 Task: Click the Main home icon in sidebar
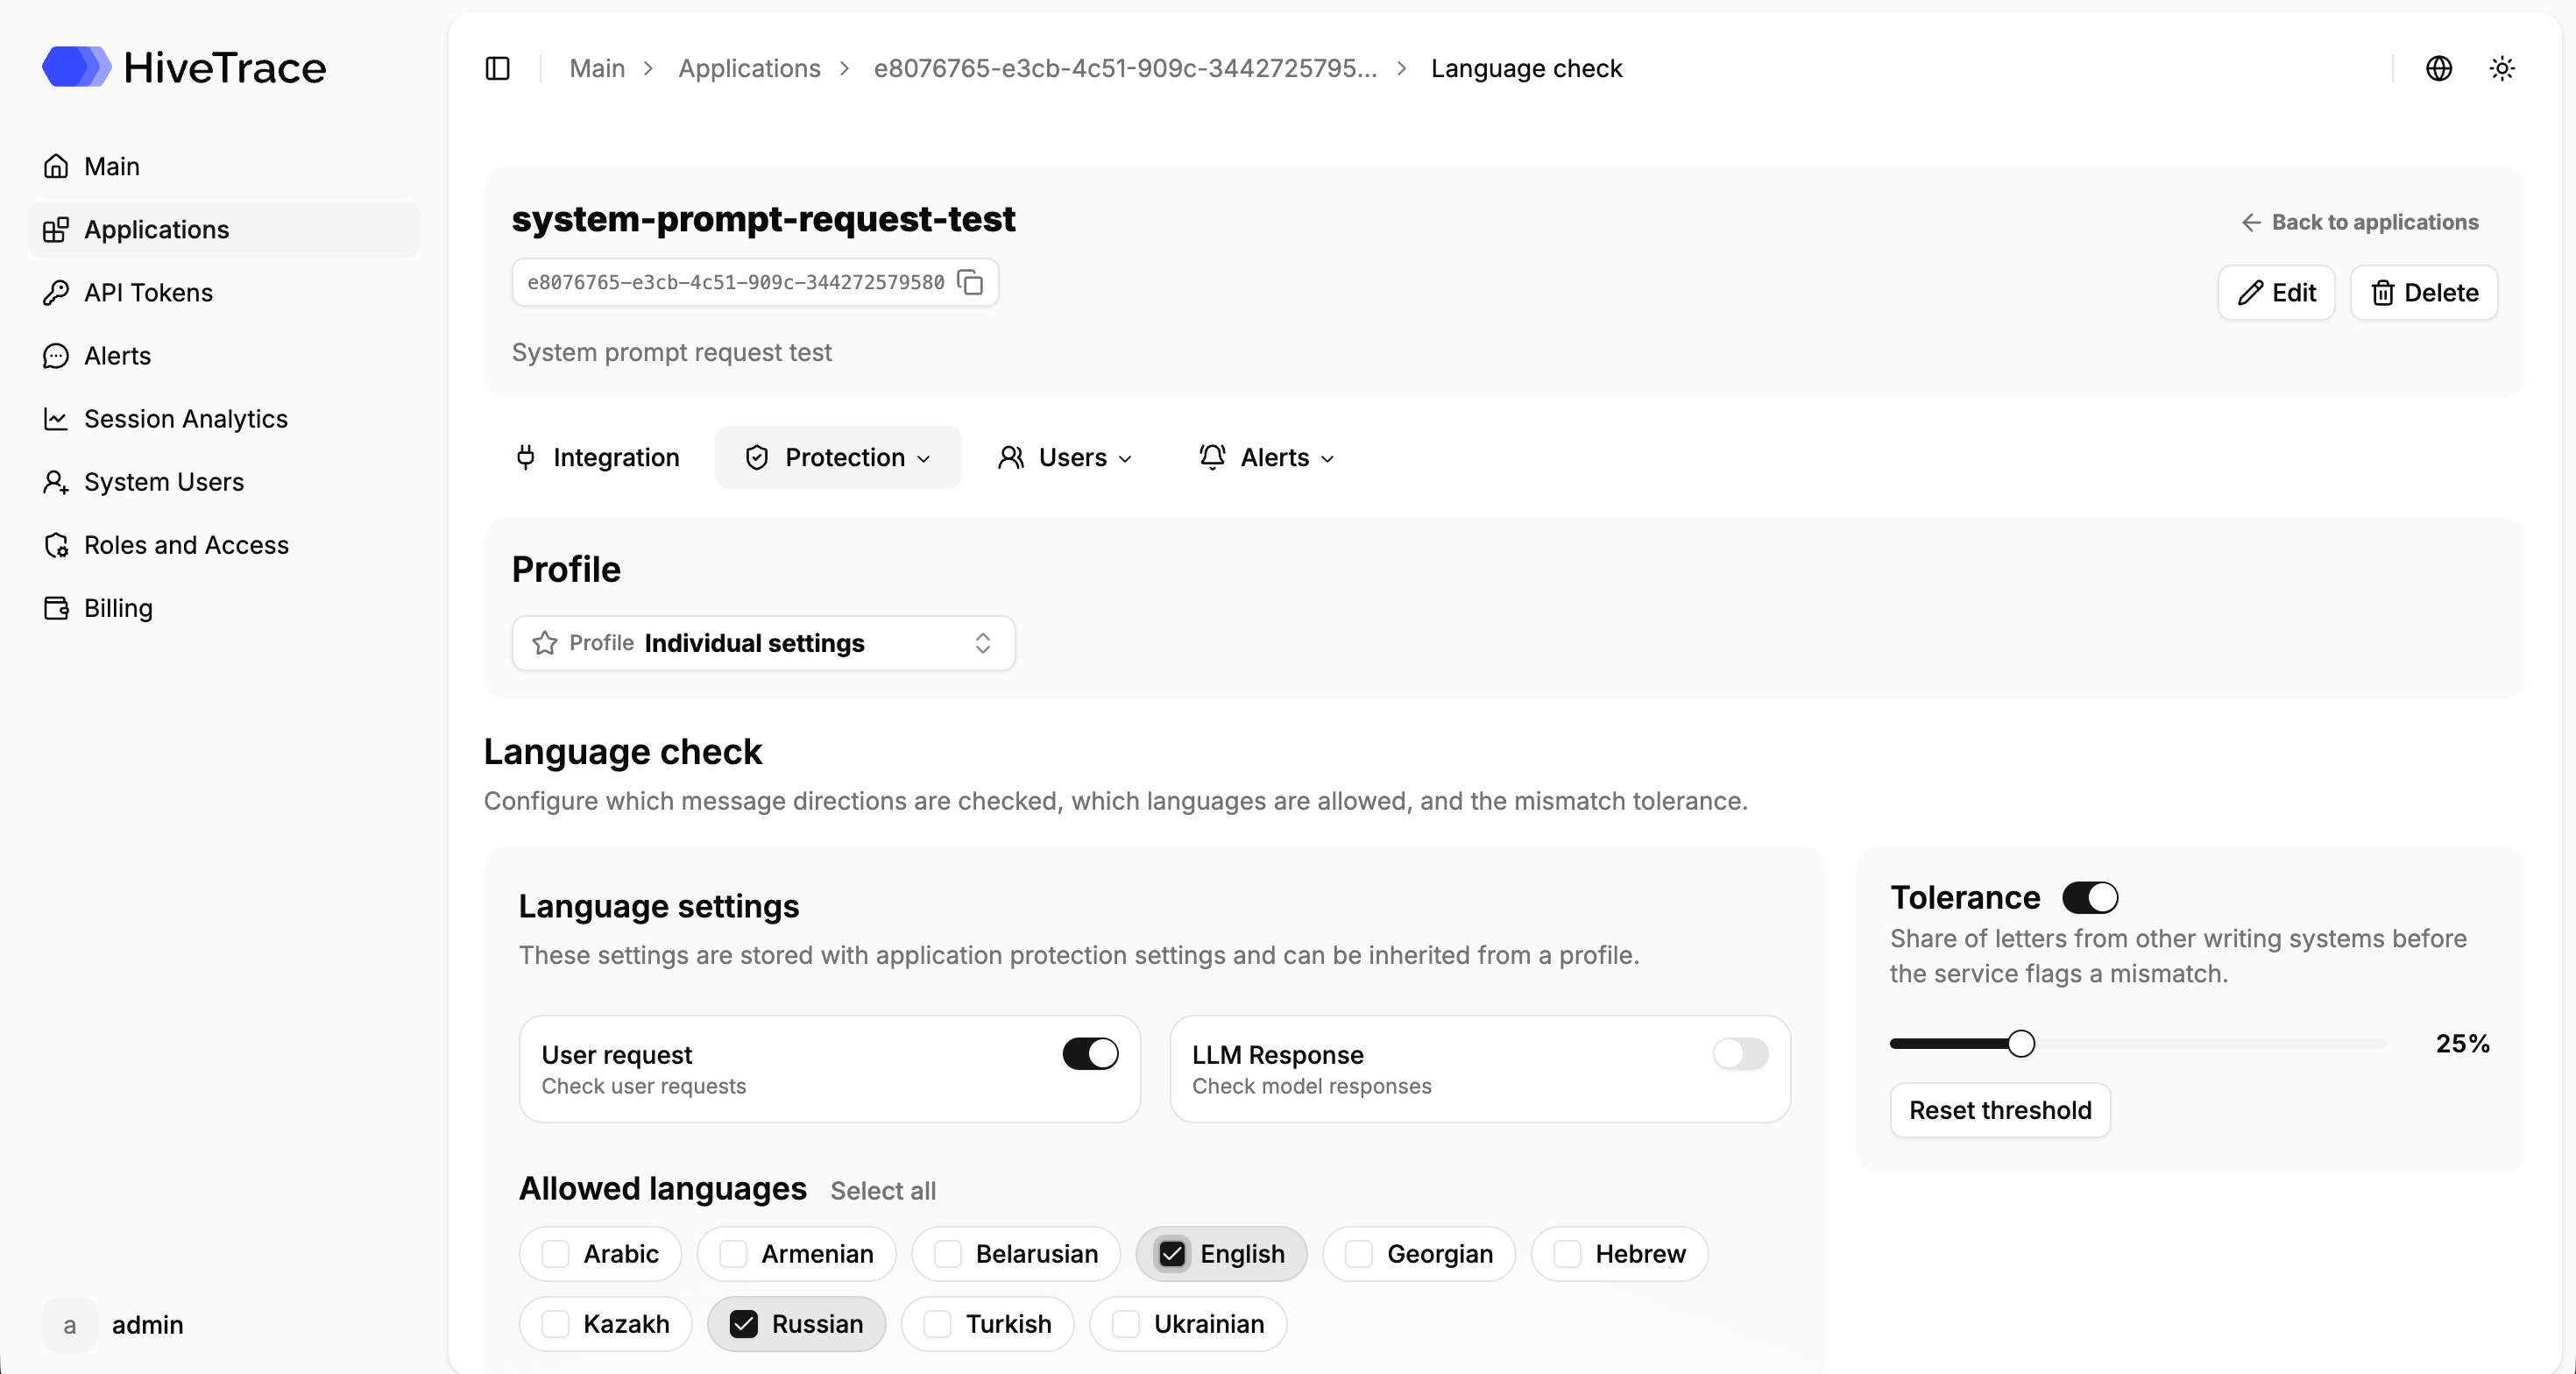[x=56, y=166]
